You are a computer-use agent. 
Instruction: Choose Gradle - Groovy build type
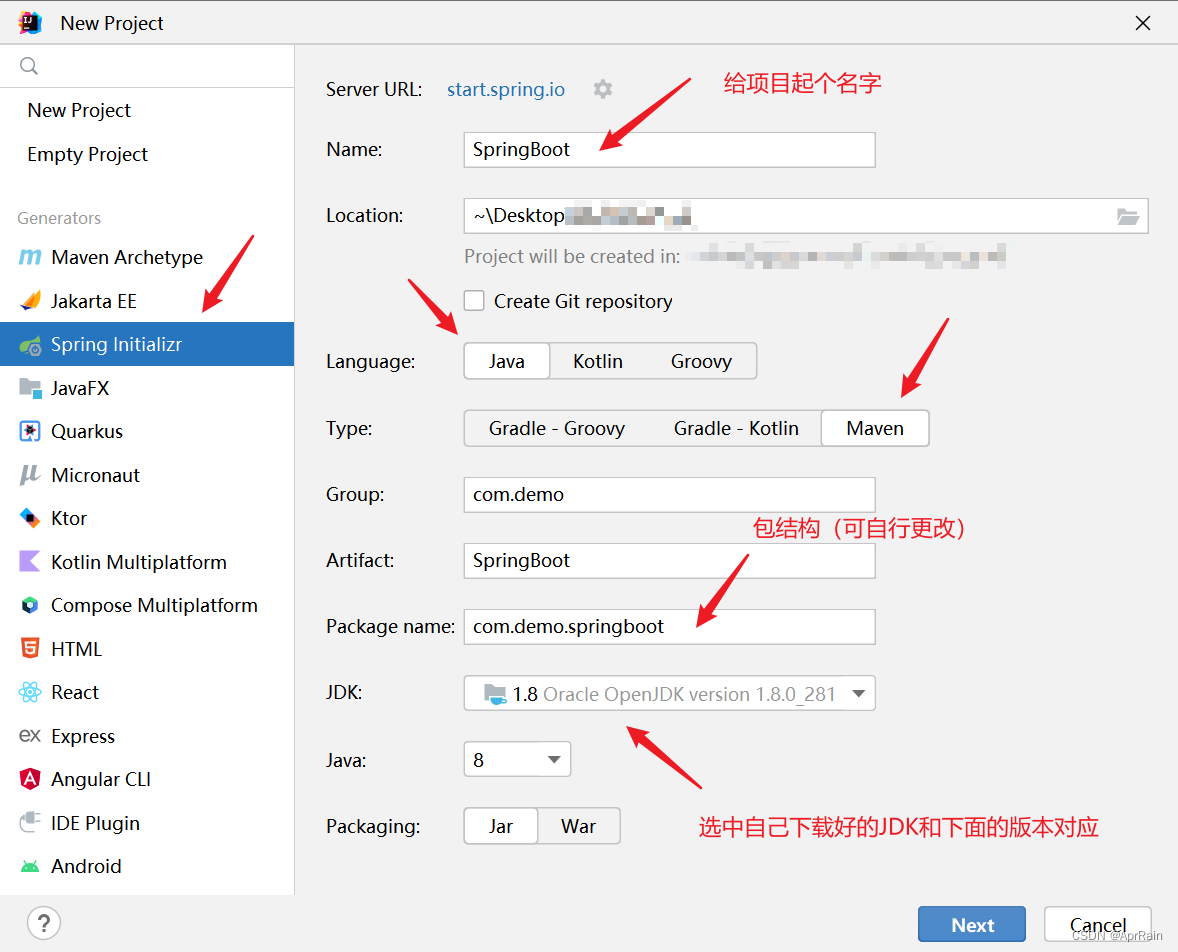coord(557,428)
